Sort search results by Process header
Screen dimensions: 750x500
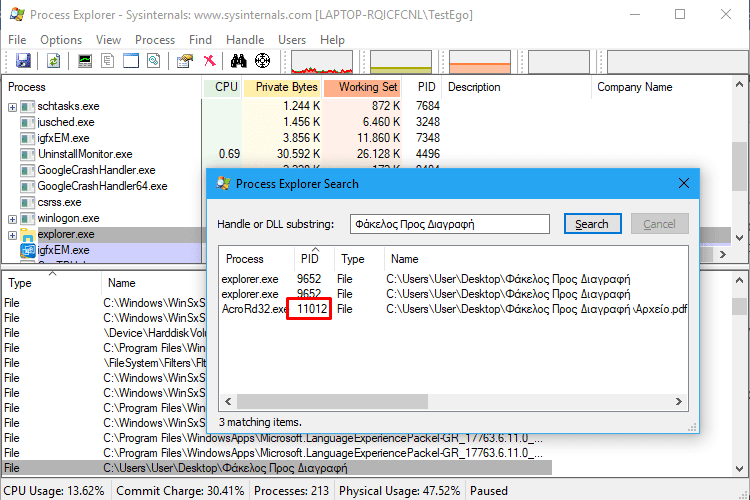click(x=256, y=259)
